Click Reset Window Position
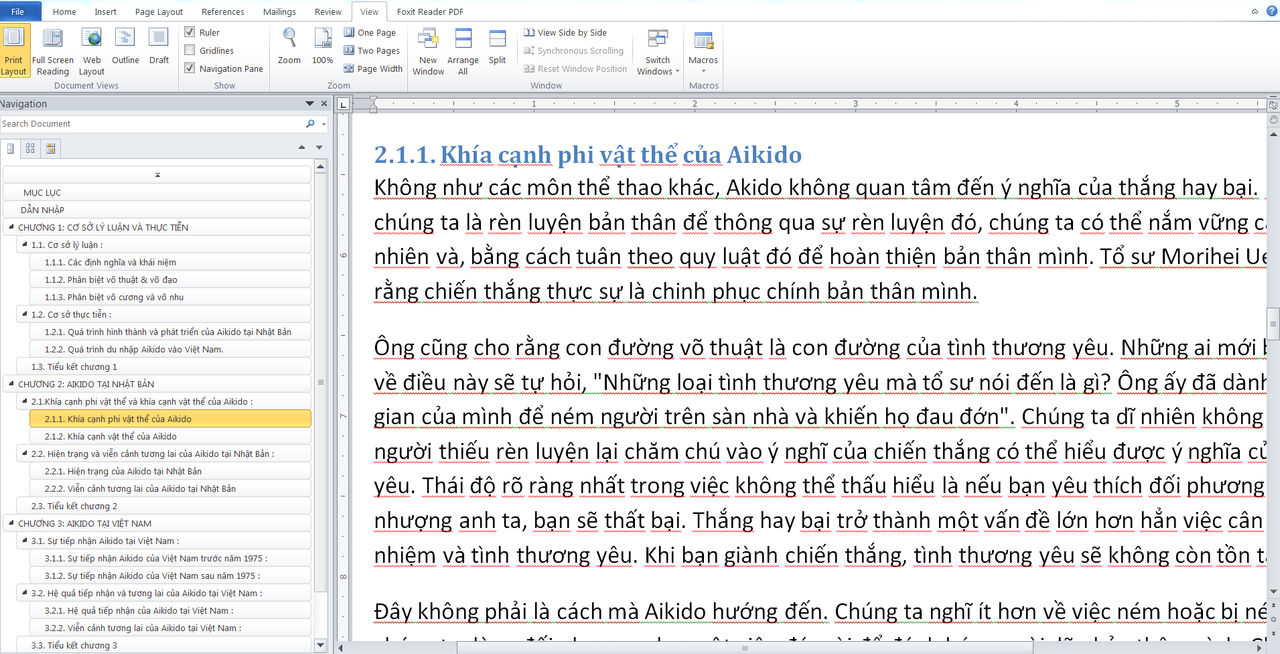The width and height of the screenshot is (1280, 654). [x=575, y=69]
